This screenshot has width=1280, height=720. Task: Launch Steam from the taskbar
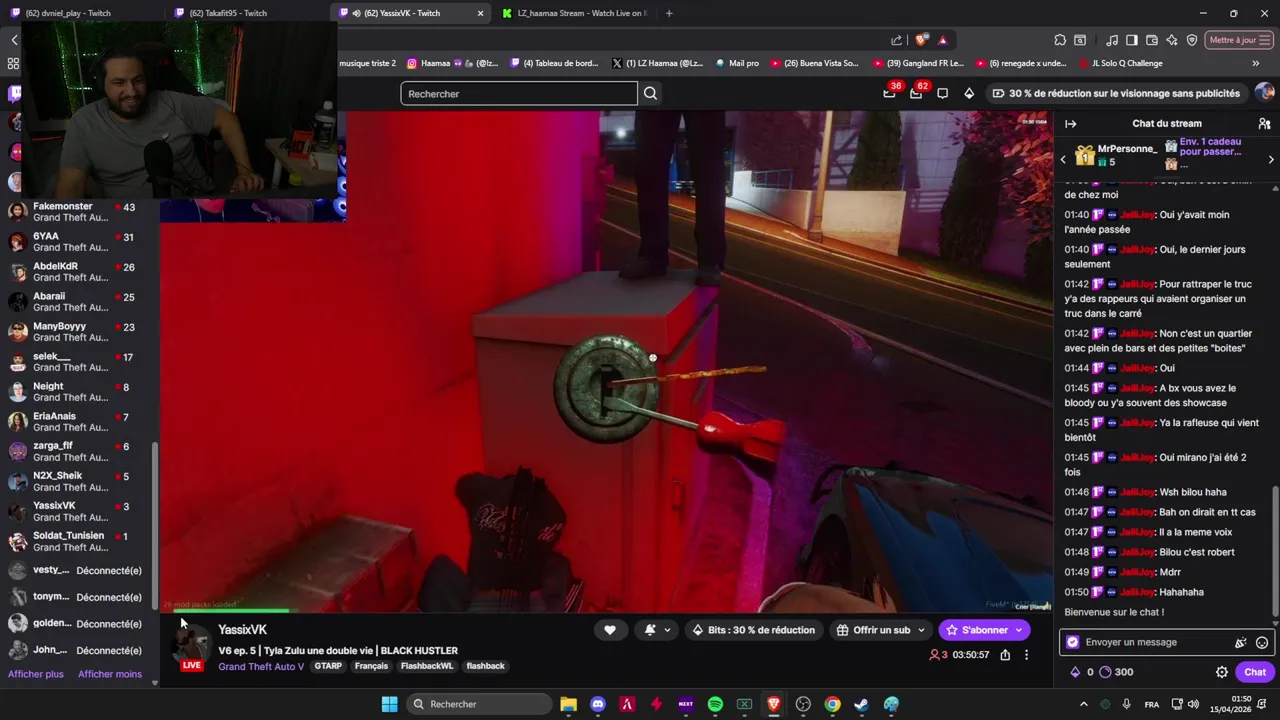click(862, 704)
